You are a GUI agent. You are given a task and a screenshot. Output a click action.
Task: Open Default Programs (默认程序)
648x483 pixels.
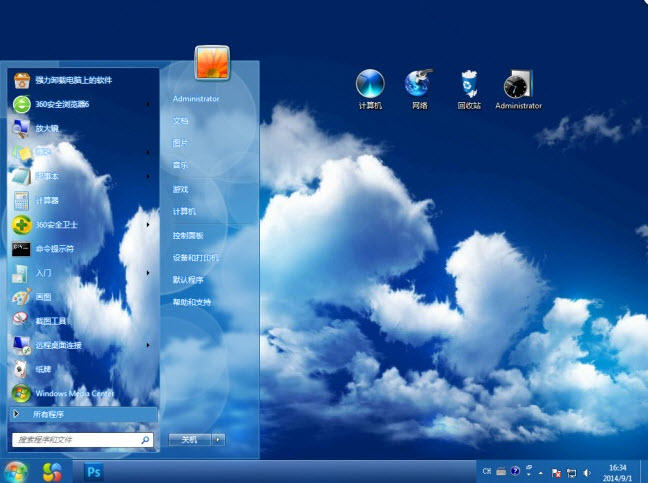click(x=188, y=280)
